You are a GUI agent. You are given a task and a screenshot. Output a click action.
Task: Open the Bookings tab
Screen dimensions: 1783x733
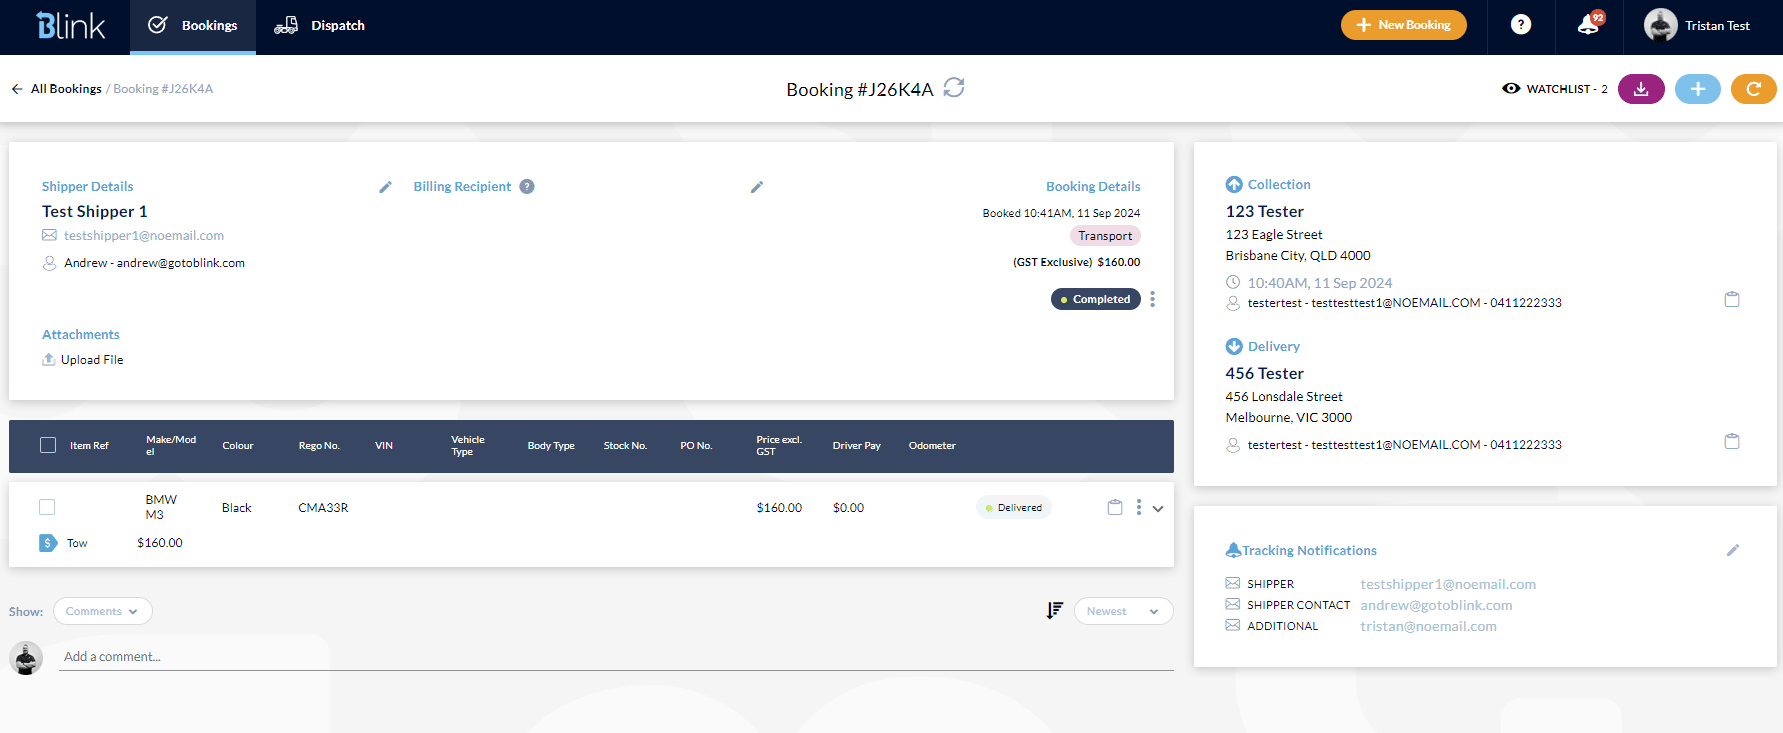(x=193, y=26)
